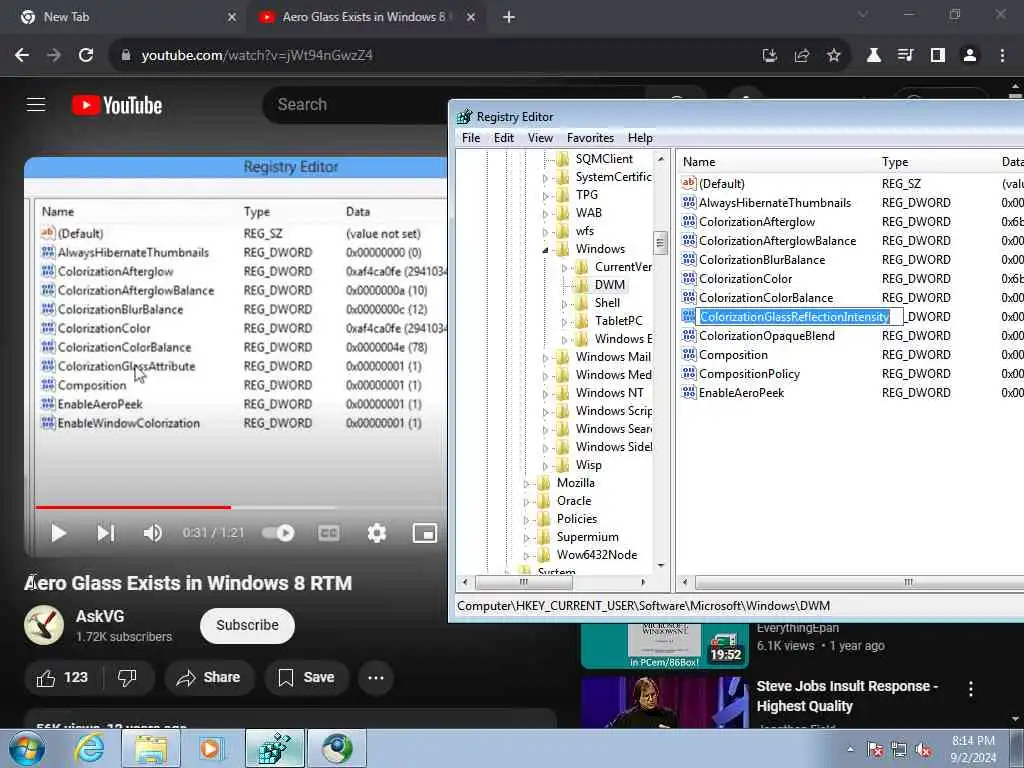Click the Name column header in Registry Editor
This screenshot has height=768, width=1024.
(x=776, y=162)
